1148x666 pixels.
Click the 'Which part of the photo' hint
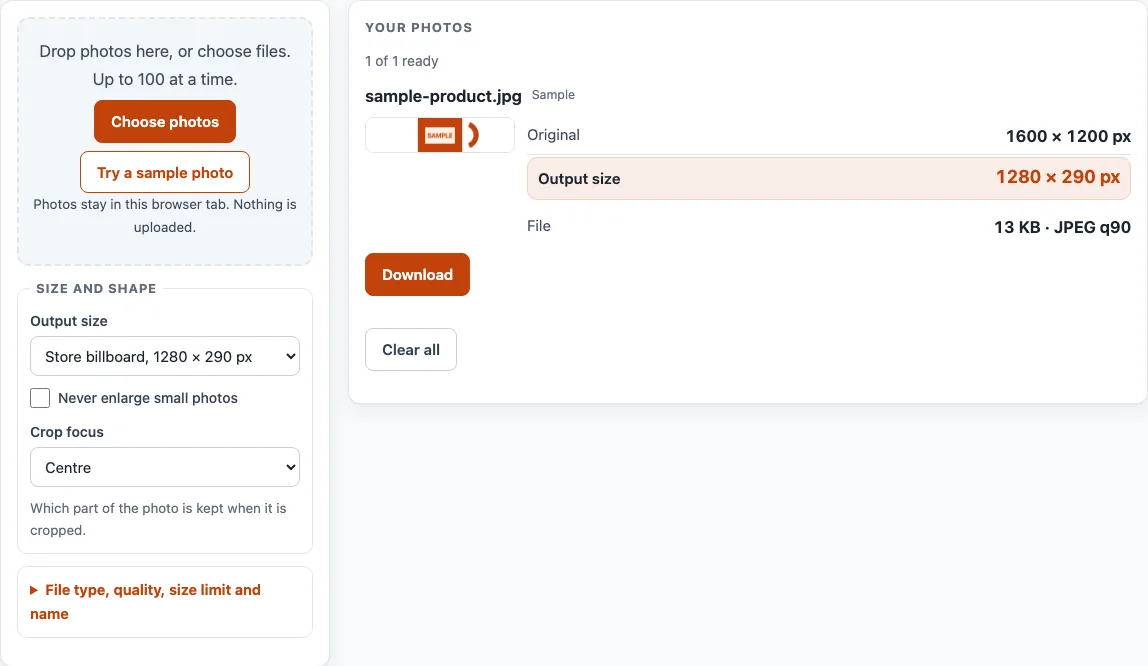pos(158,519)
